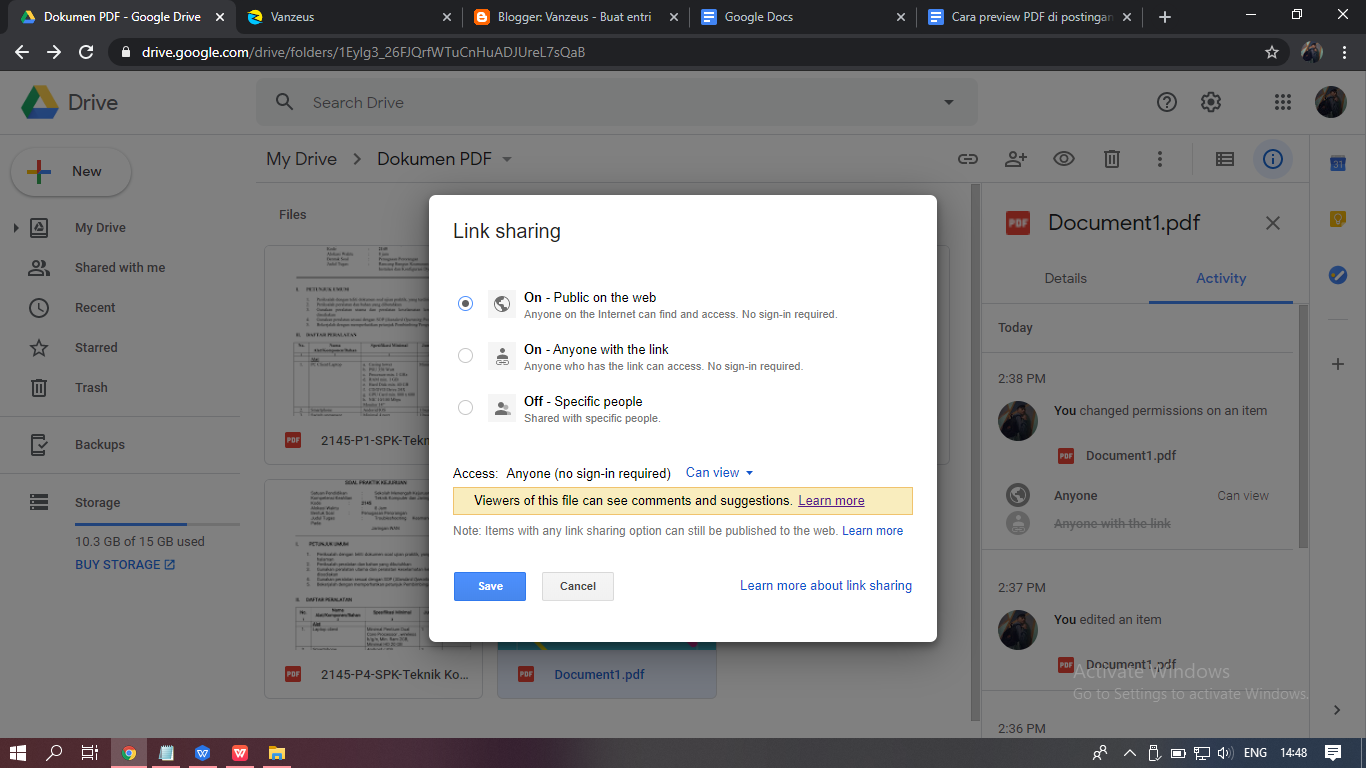Choose Off - Specific people option

tap(464, 407)
